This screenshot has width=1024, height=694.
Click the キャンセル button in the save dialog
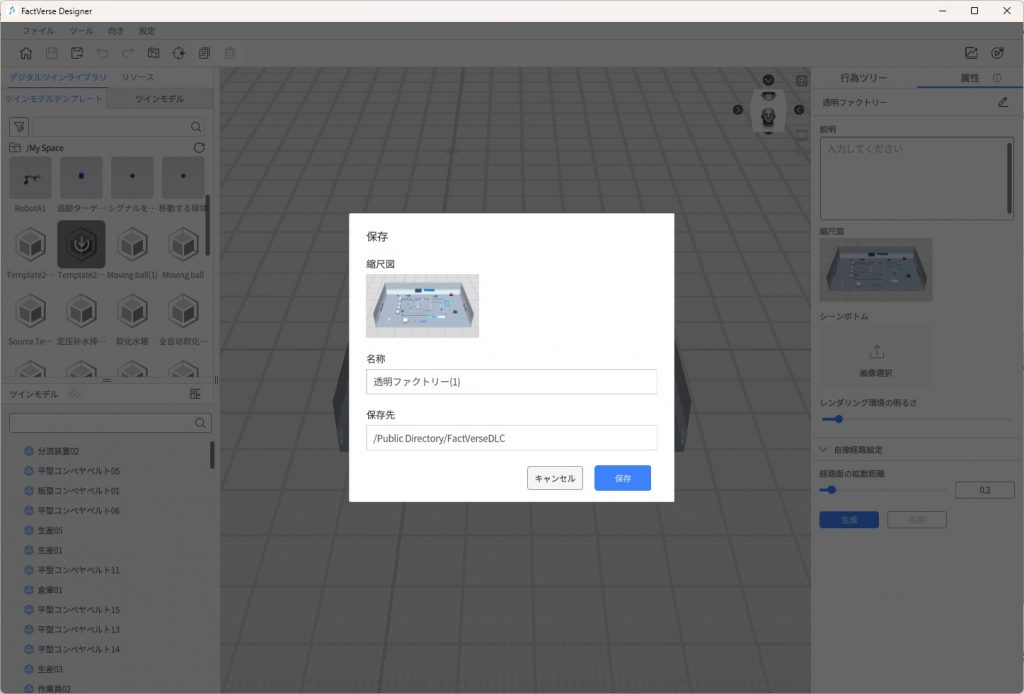pos(555,478)
